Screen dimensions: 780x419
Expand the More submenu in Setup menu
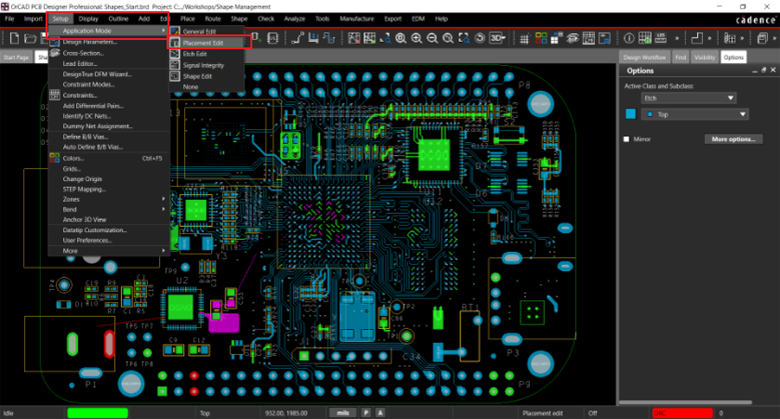coord(108,251)
